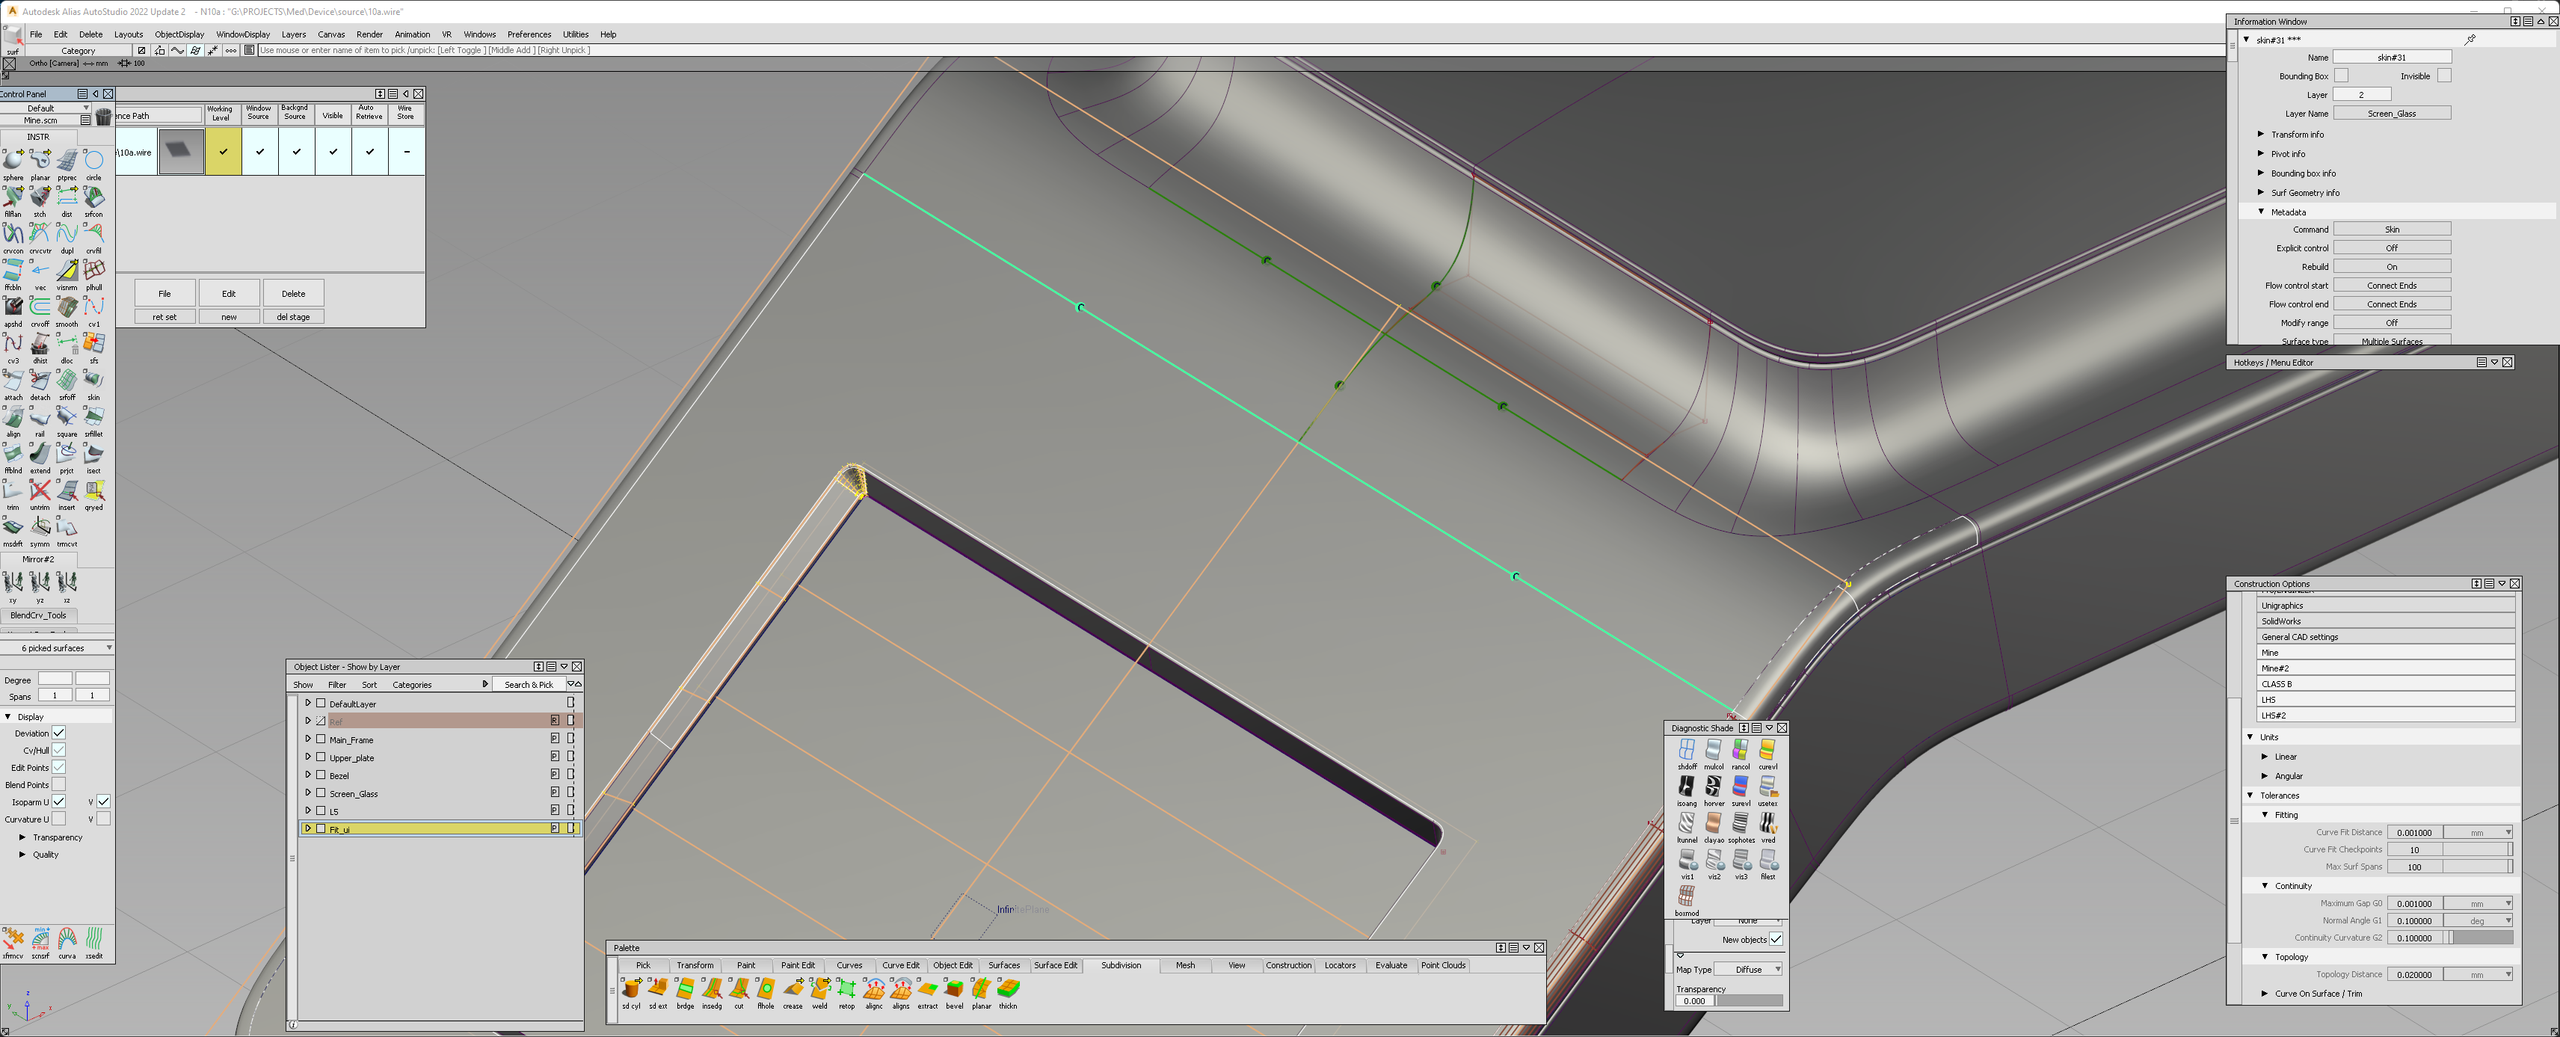This screenshot has width=2560, height=1037.
Task: Open the Layers menu
Action: 293,34
